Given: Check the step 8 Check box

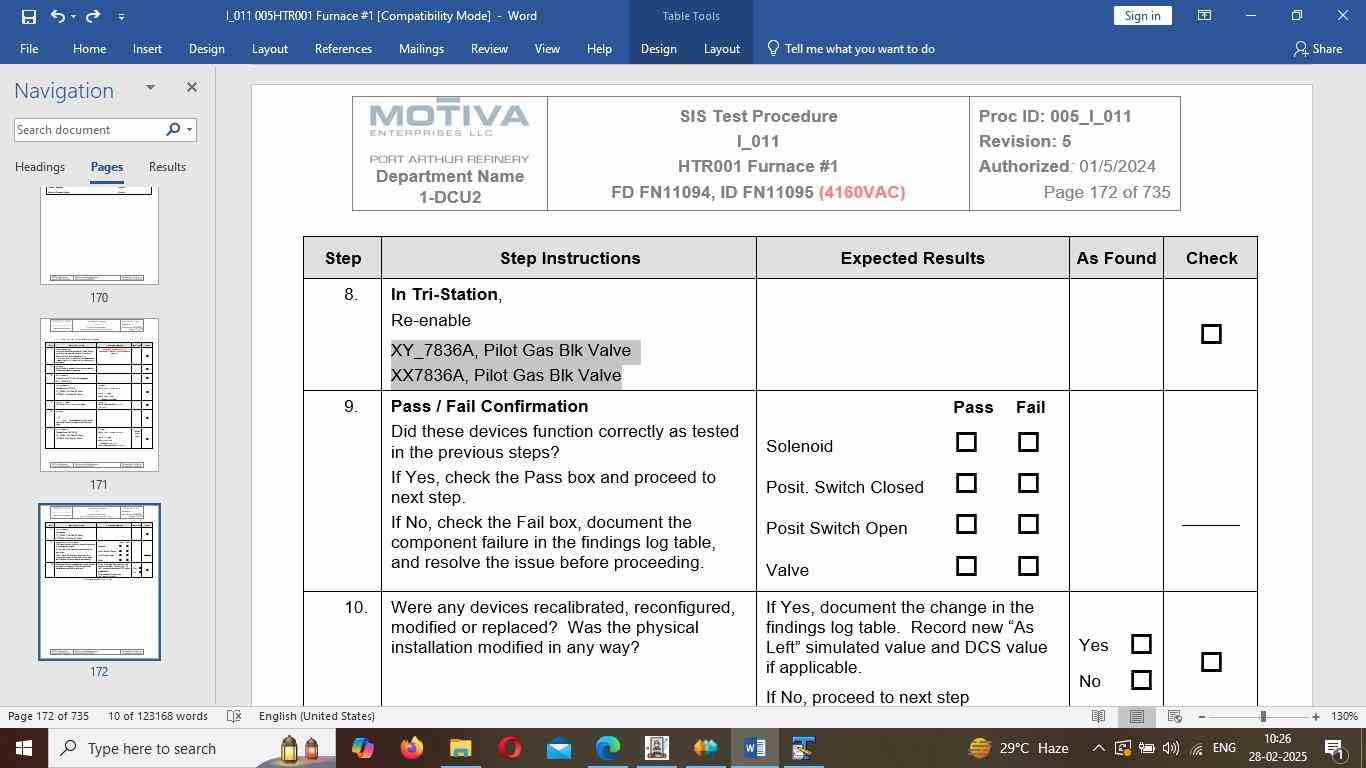Looking at the screenshot, I should pos(1211,334).
